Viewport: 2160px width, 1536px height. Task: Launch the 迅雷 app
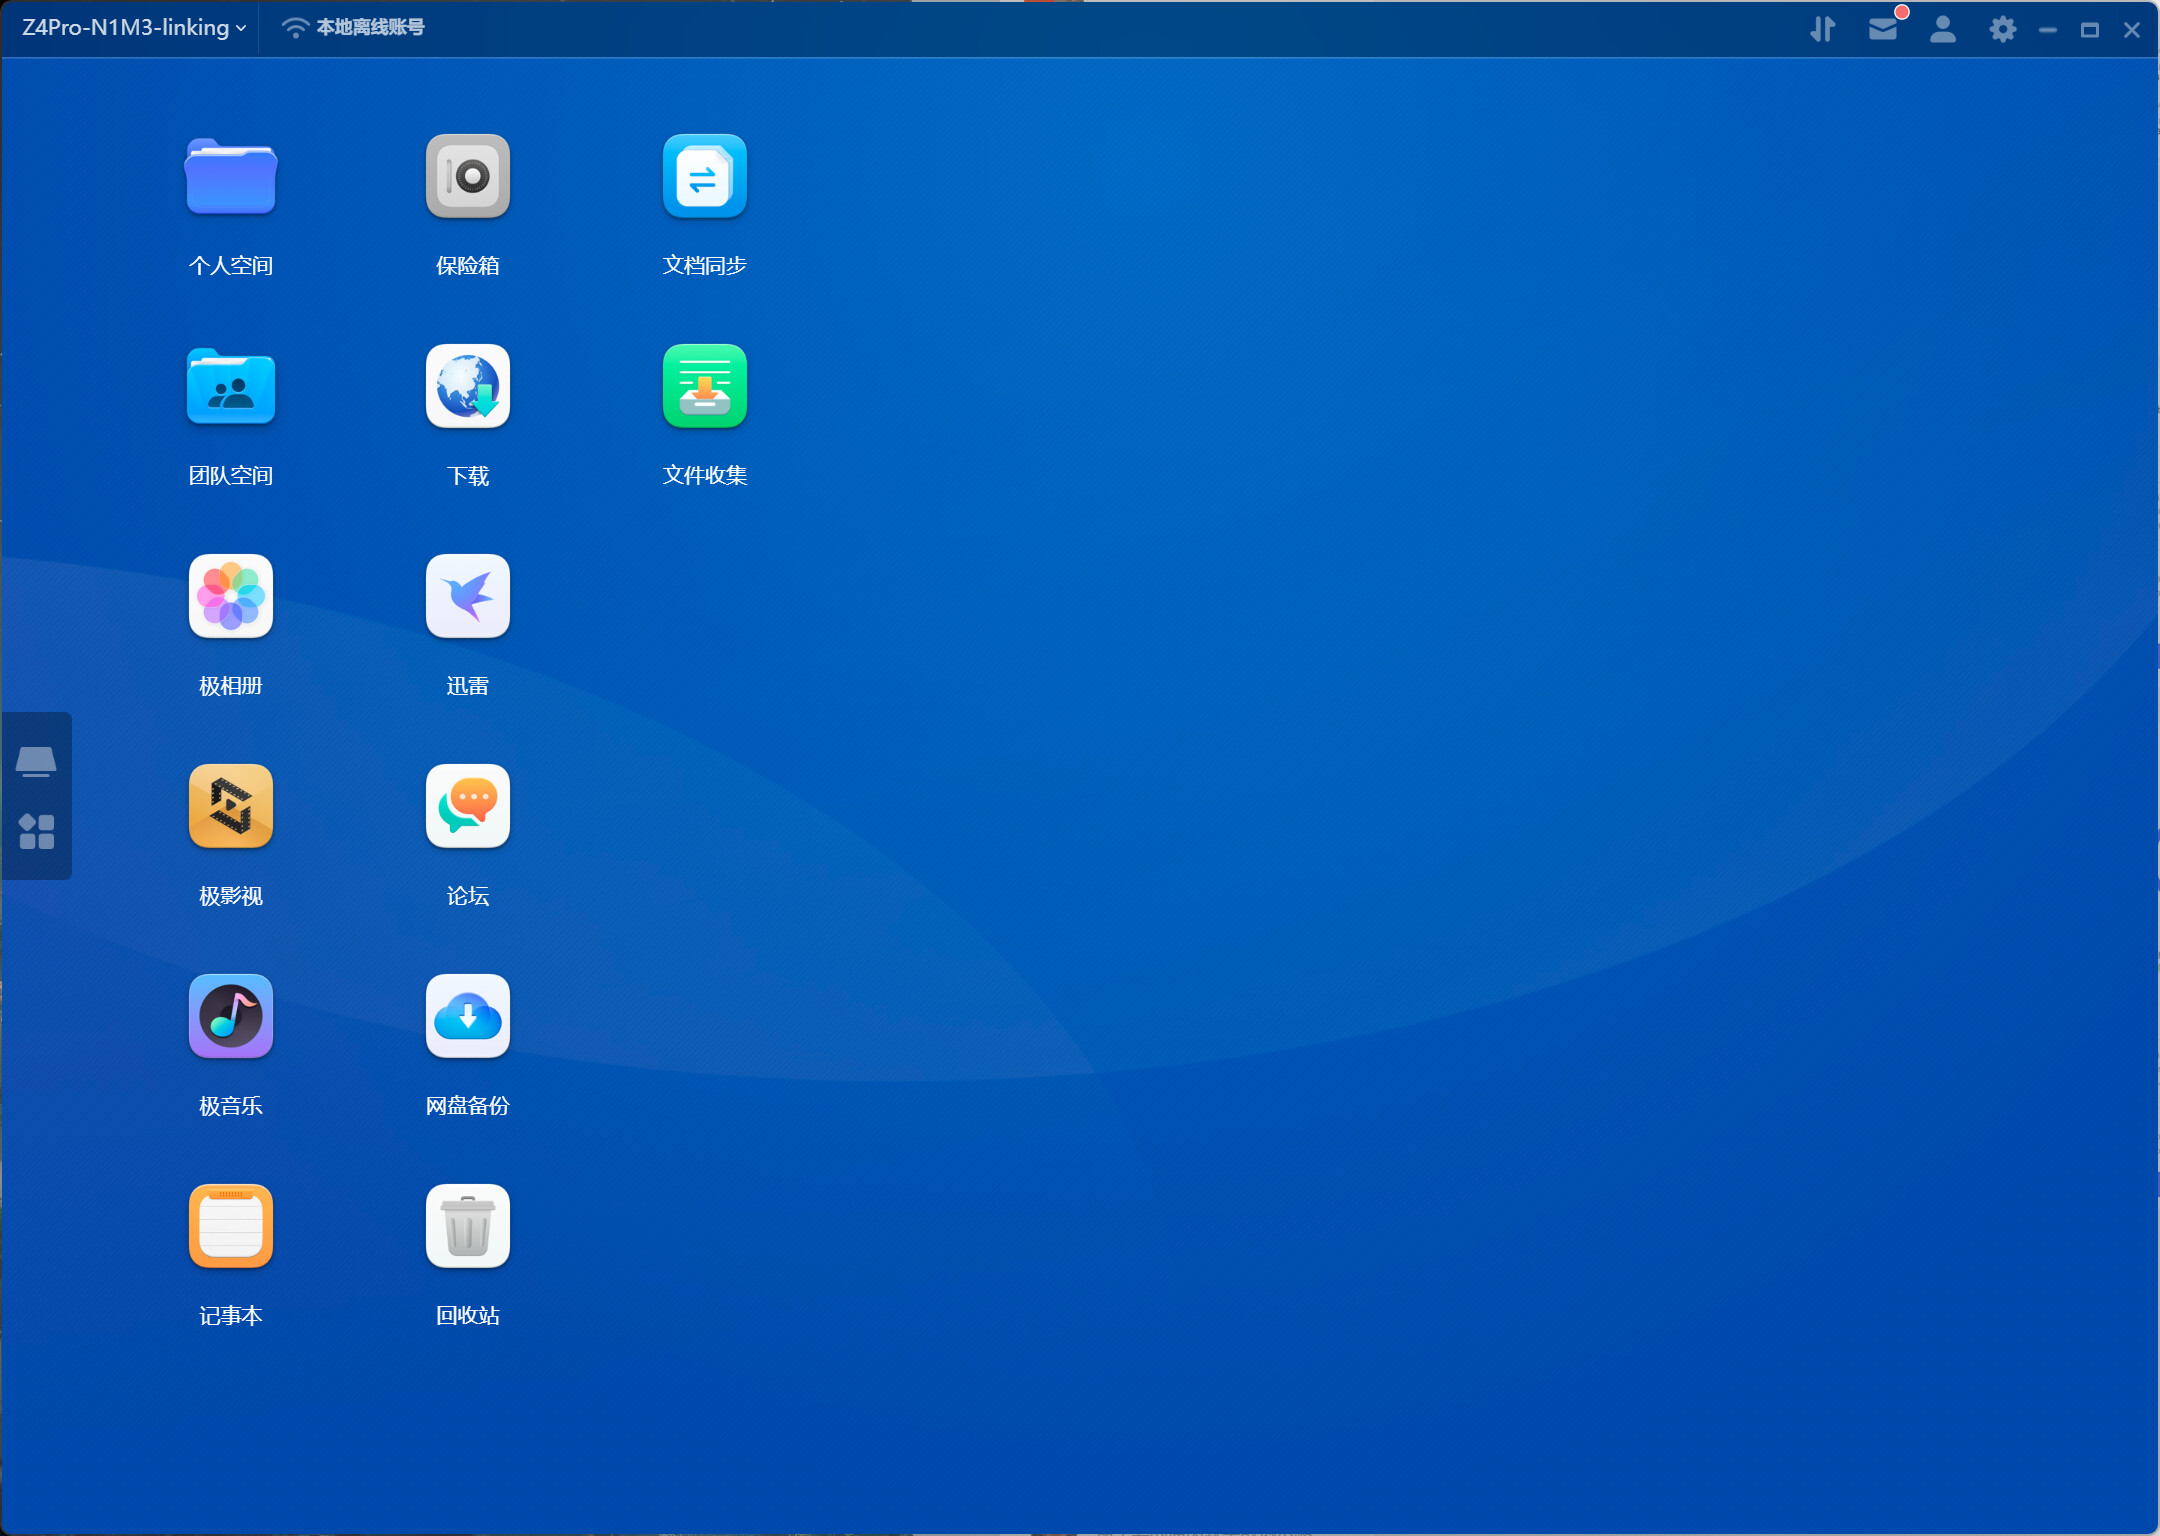[467, 597]
